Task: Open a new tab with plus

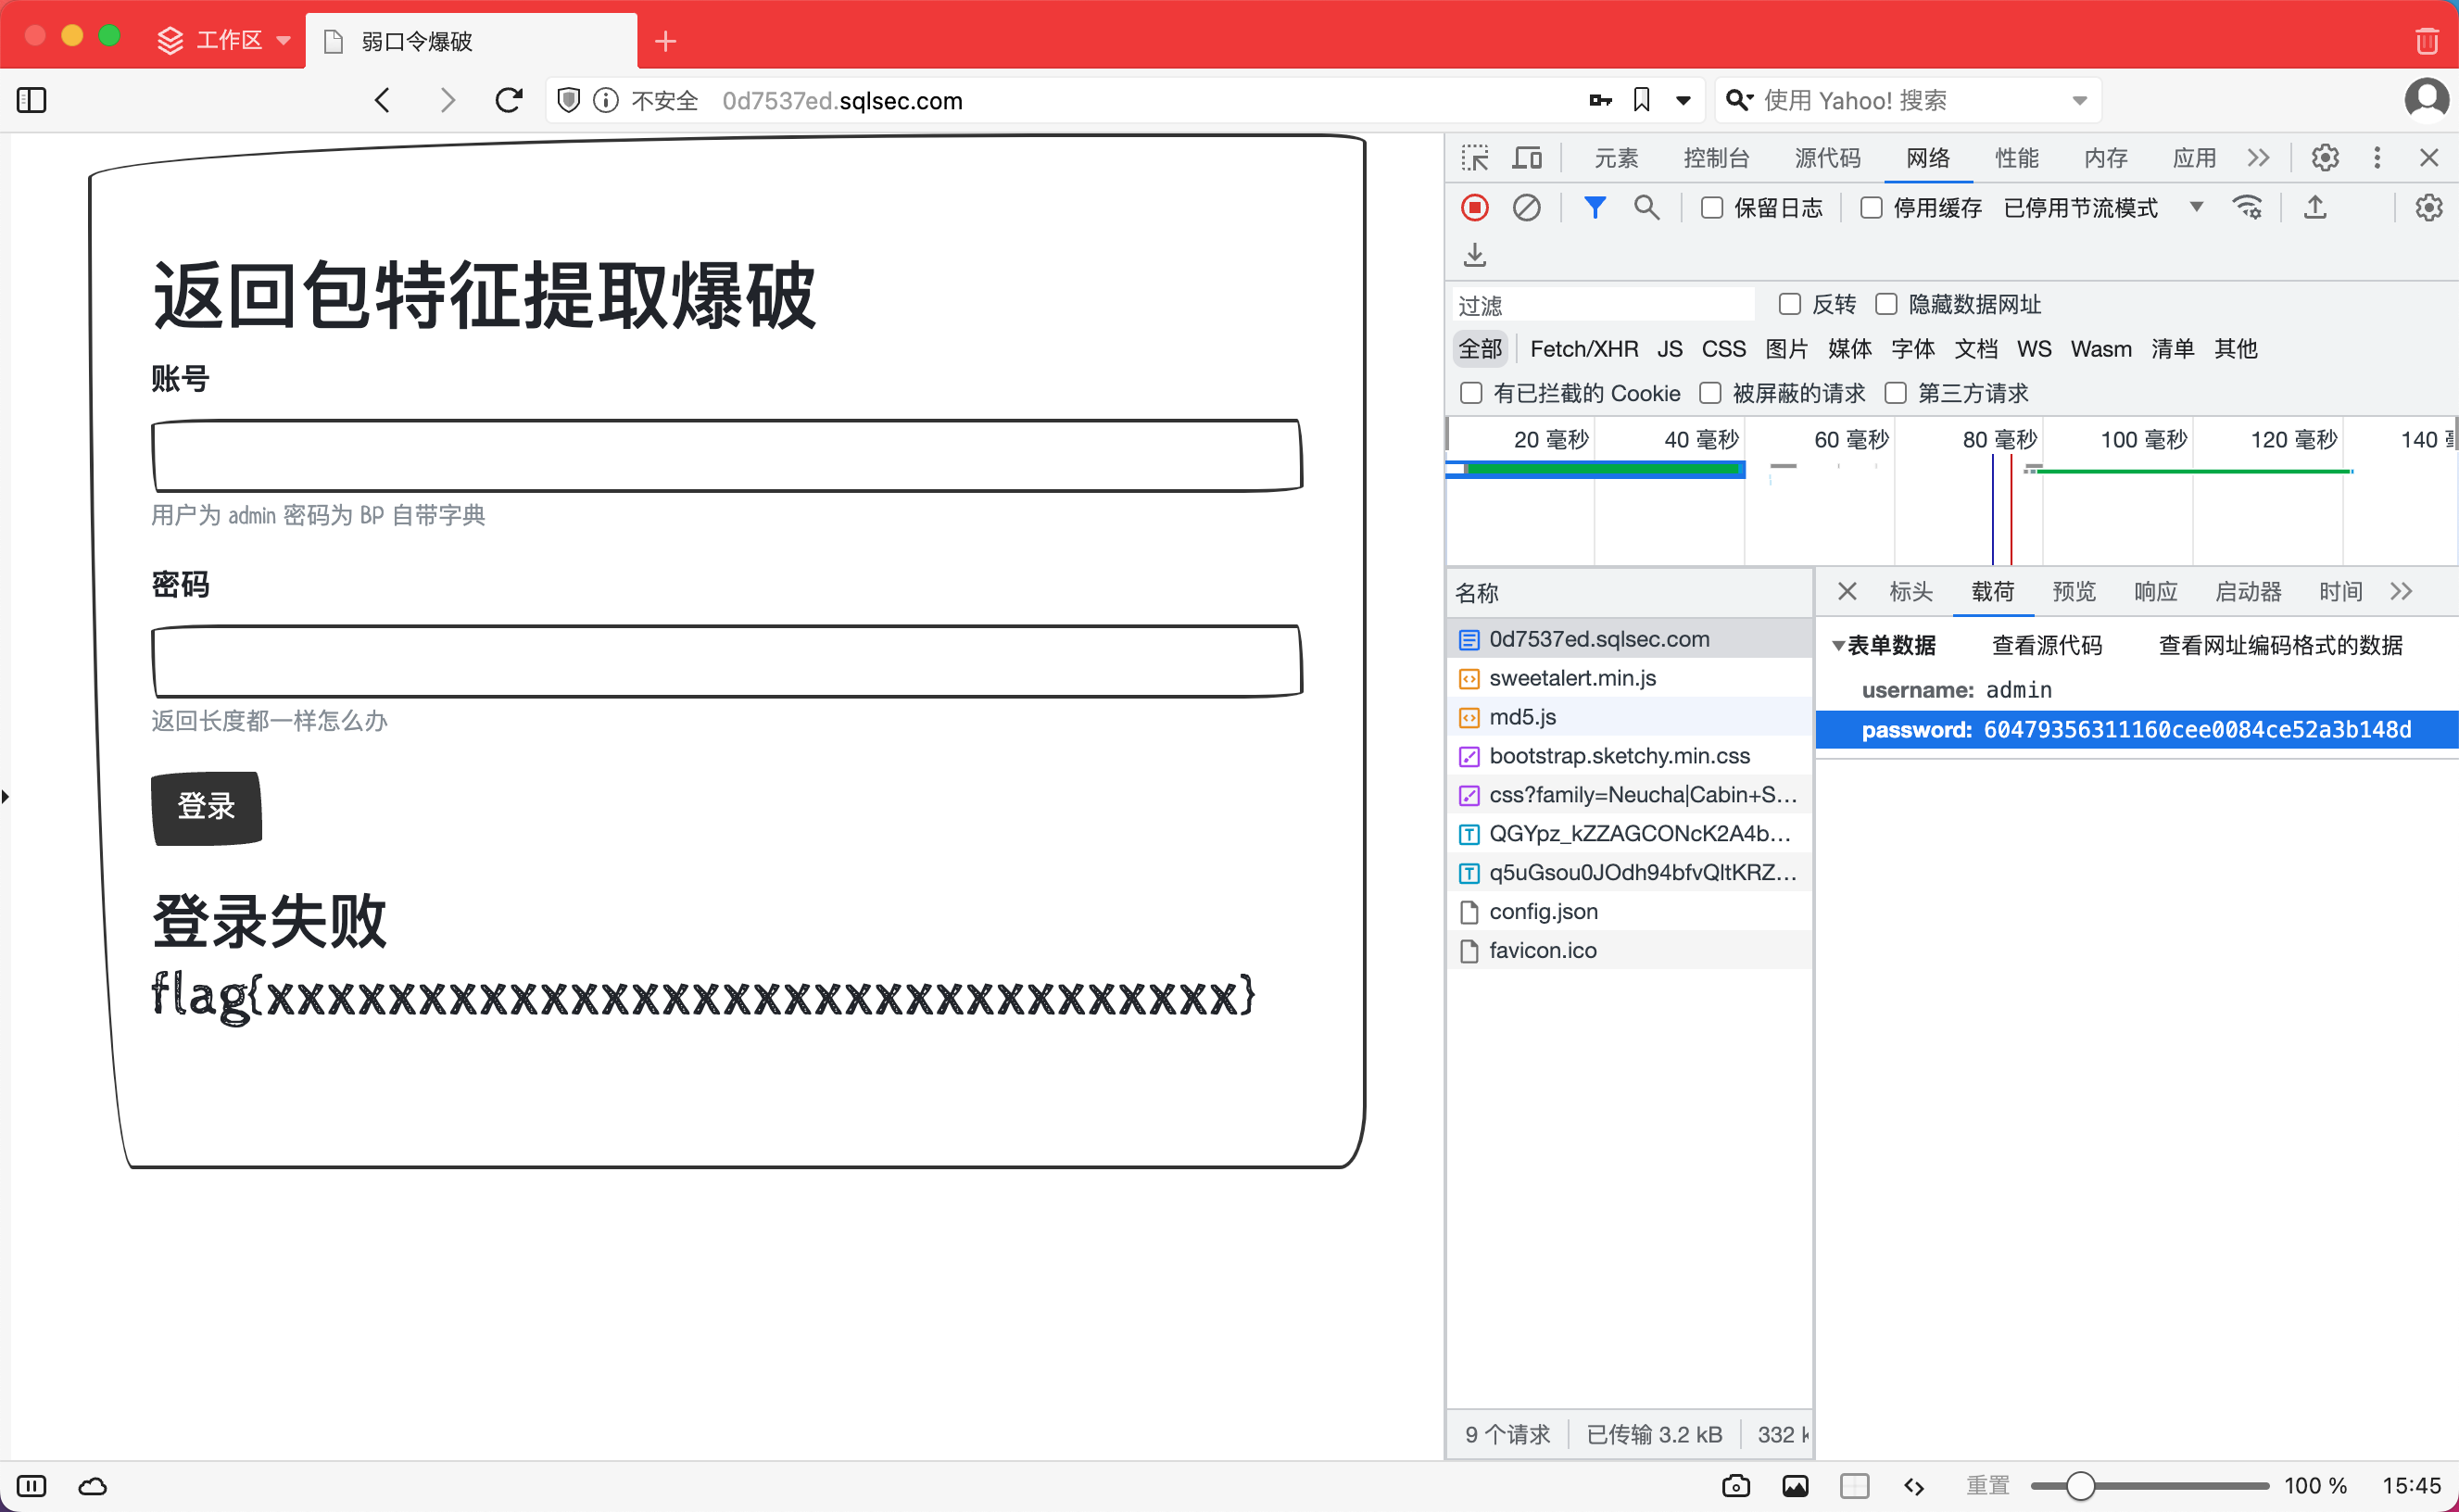Action: (665, 41)
